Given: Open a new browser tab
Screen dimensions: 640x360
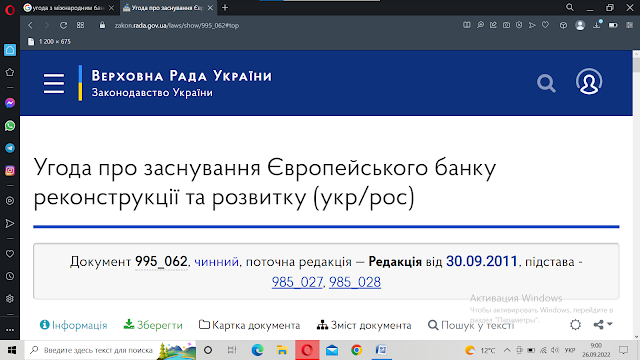Looking at the screenshot, I should coord(225,8).
